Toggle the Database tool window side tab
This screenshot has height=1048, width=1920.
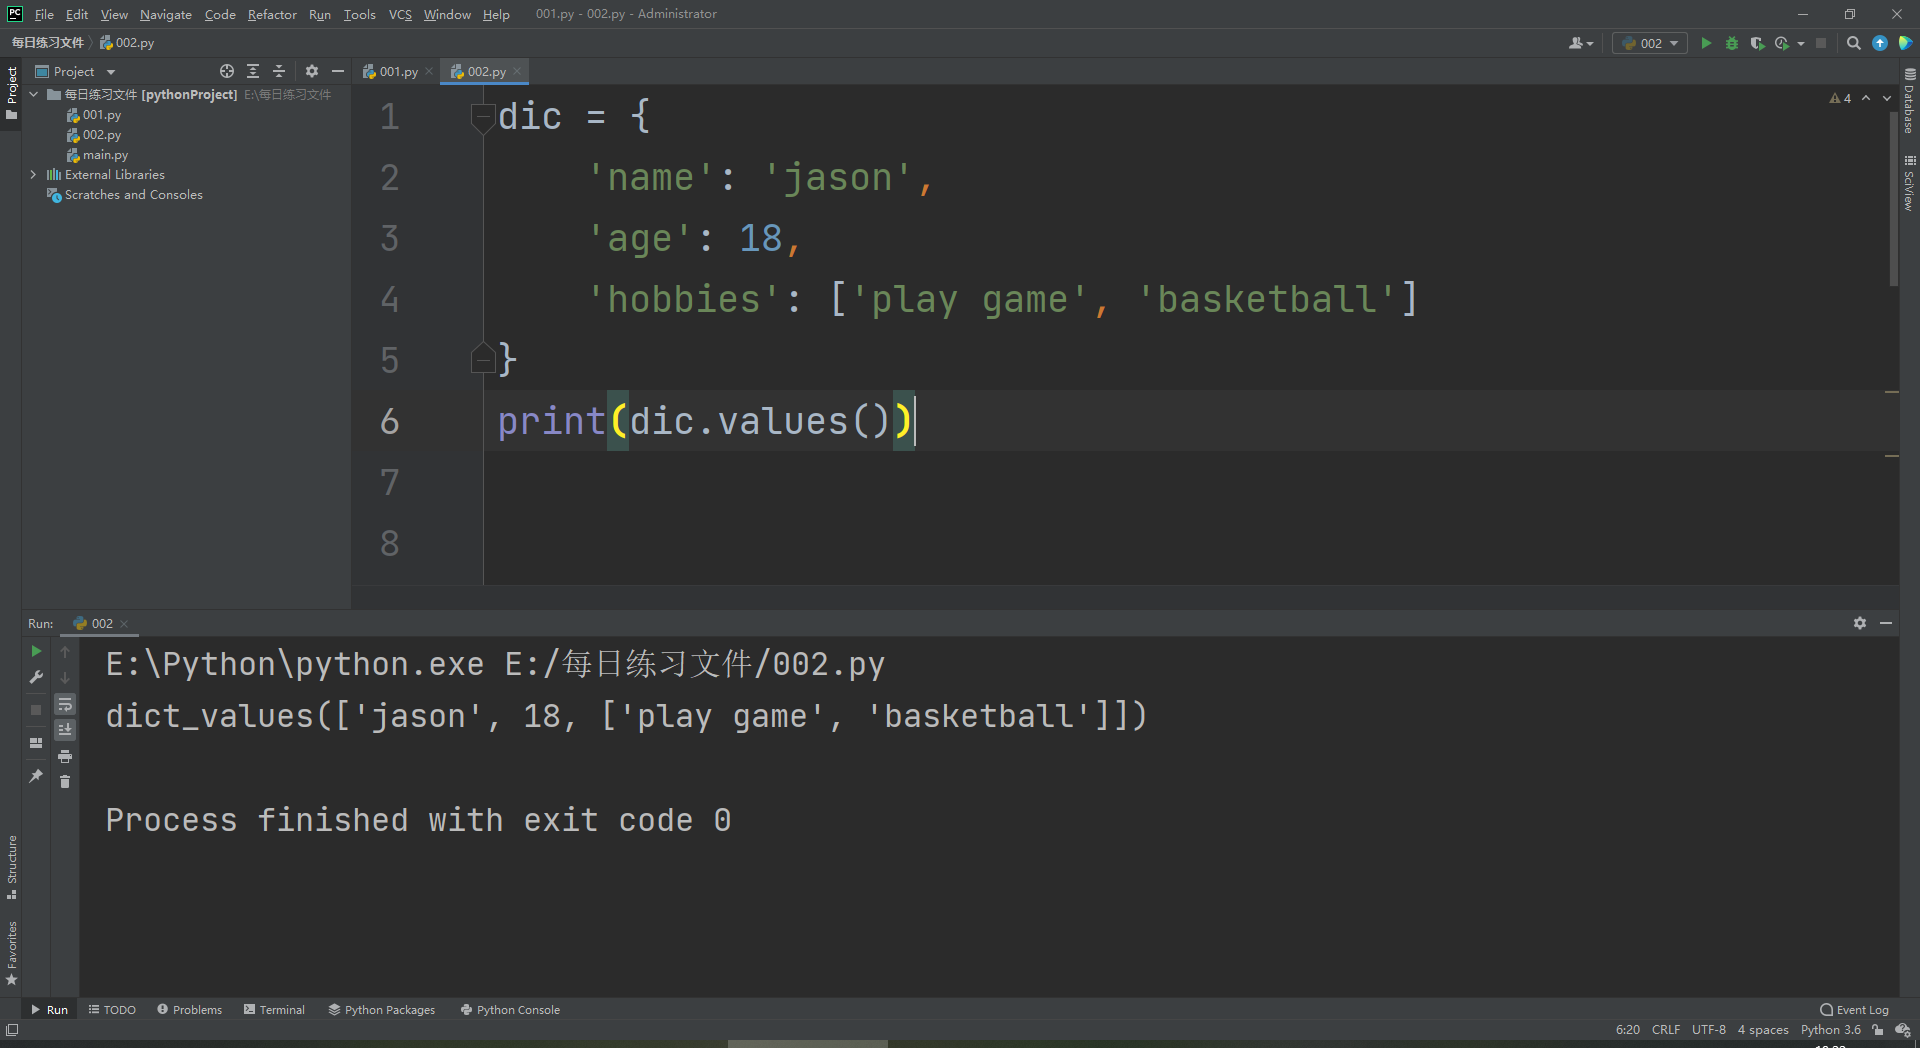(x=1909, y=101)
